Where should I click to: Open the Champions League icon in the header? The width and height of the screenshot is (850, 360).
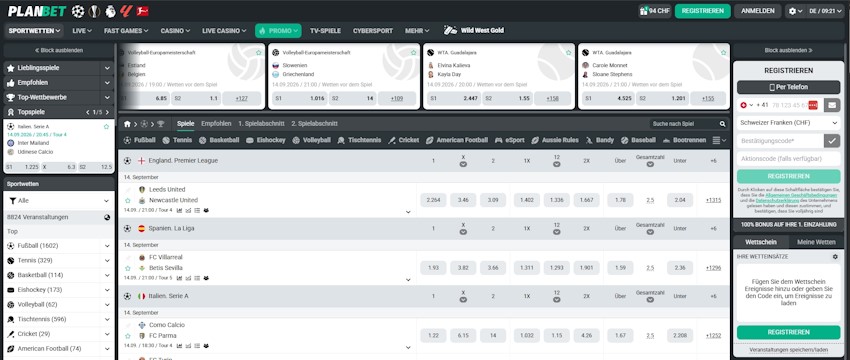click(78, 11)
